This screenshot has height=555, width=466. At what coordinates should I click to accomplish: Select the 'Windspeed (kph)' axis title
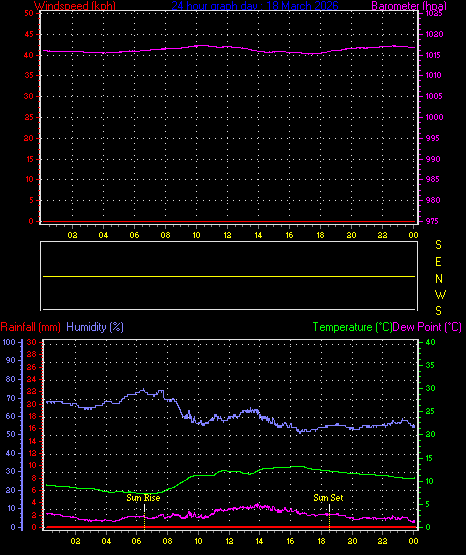point(75,6)
